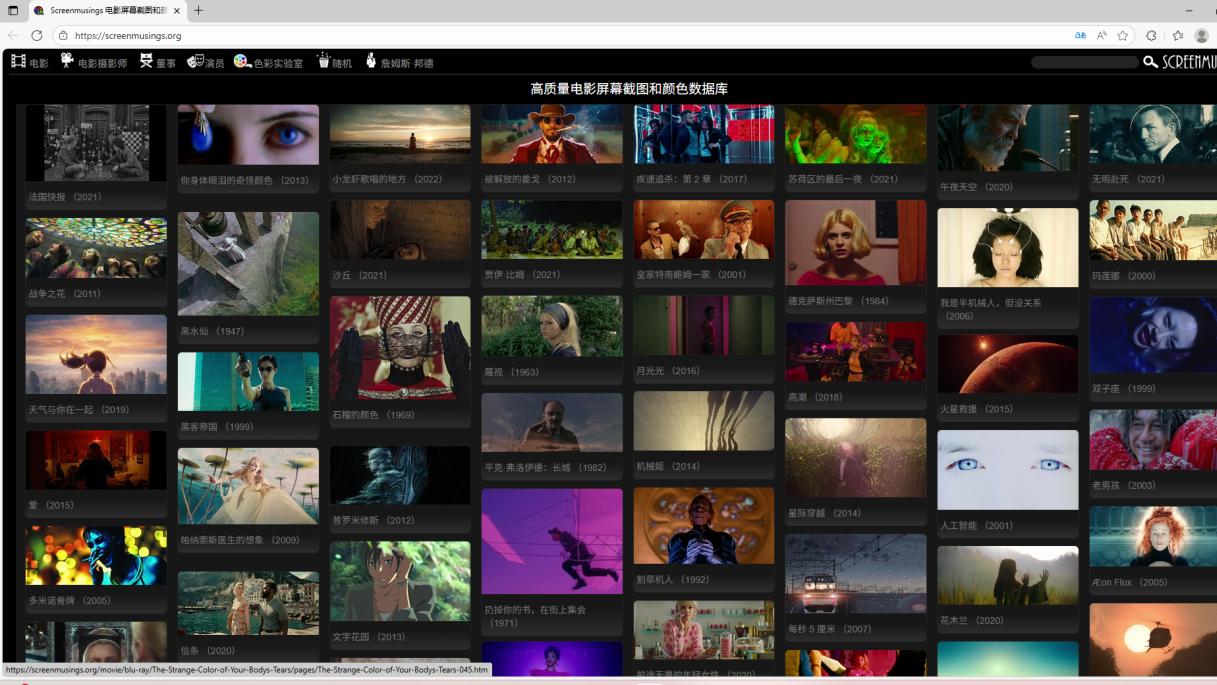
Task: Open the blue eye 你身体眼泪的奇怪颜色 thumbnail
Action: click(x=248, y=135)
